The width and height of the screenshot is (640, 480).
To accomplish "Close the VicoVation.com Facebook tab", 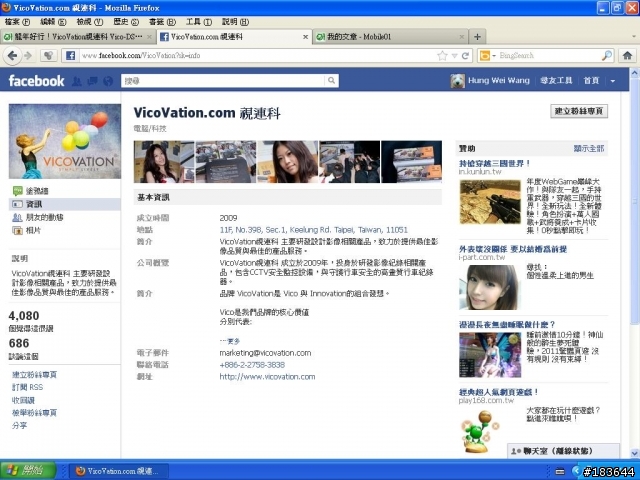I will 305,37.
